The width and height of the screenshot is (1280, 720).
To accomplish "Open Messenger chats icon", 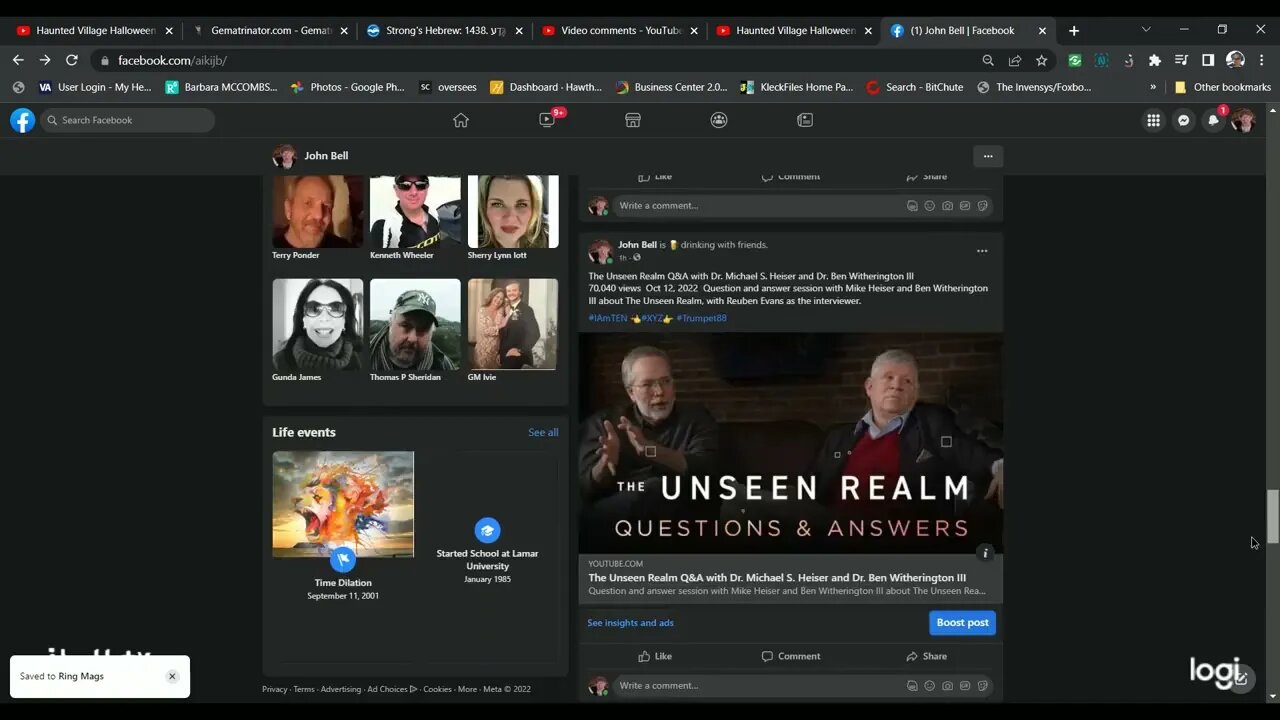I will tap(1183, 120).
